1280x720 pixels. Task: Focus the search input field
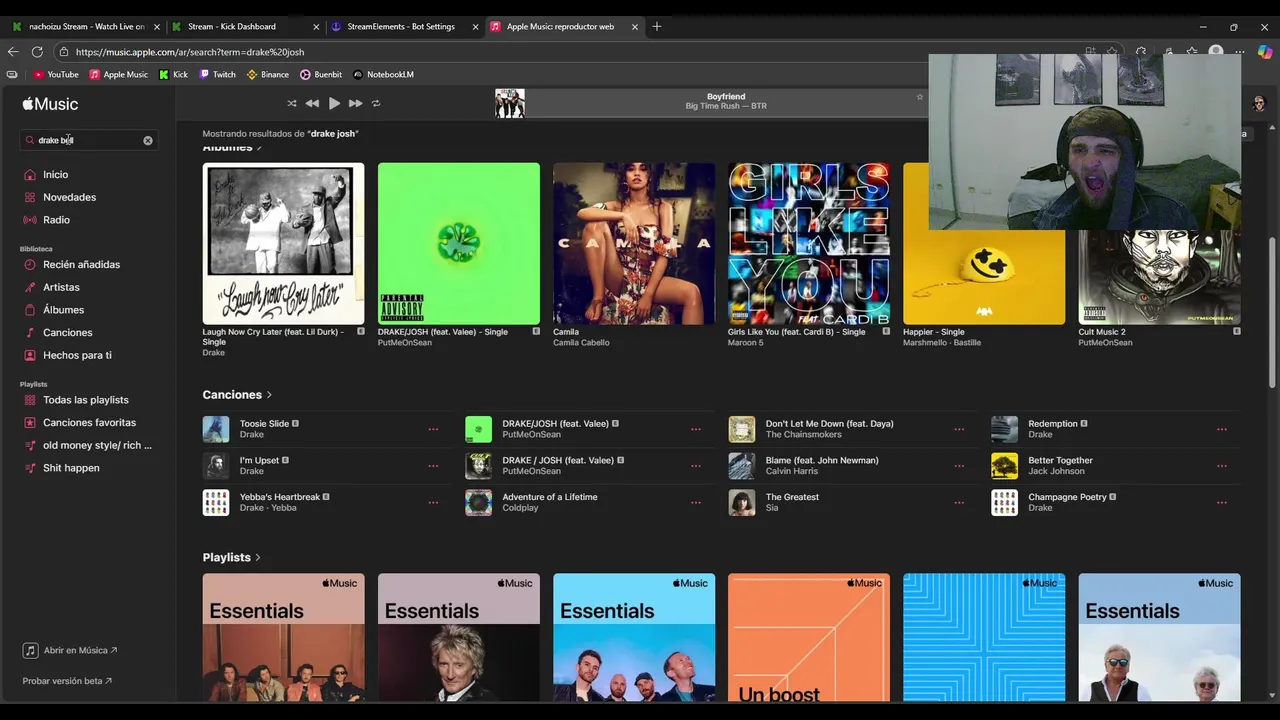click(88, 140)
